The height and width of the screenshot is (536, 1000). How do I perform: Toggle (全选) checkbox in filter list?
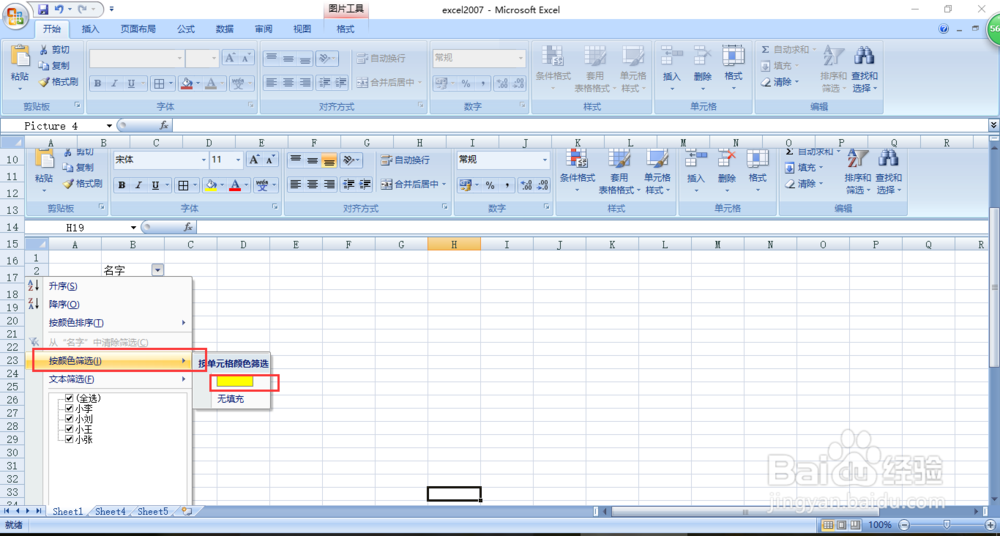click(x=70, y=398)
